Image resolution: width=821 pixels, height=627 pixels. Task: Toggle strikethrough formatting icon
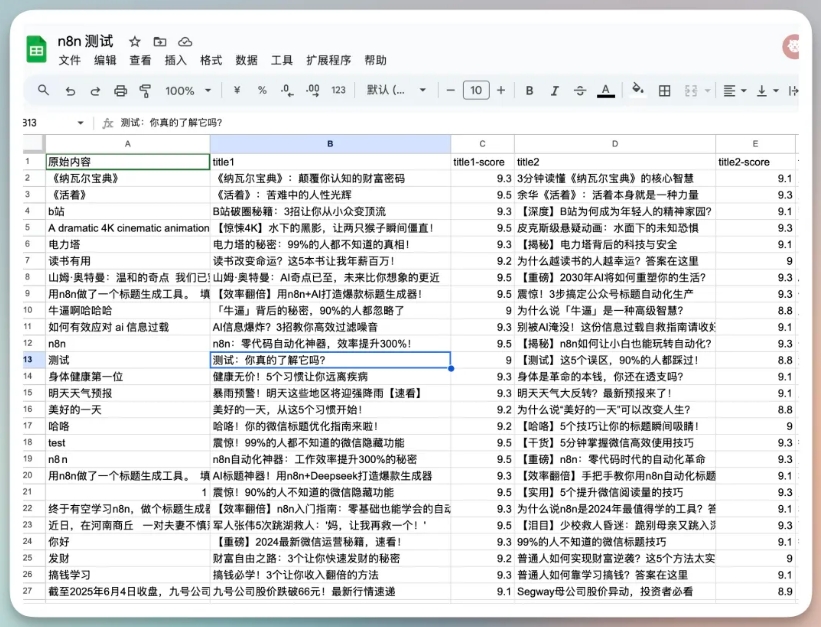(580, 91)
